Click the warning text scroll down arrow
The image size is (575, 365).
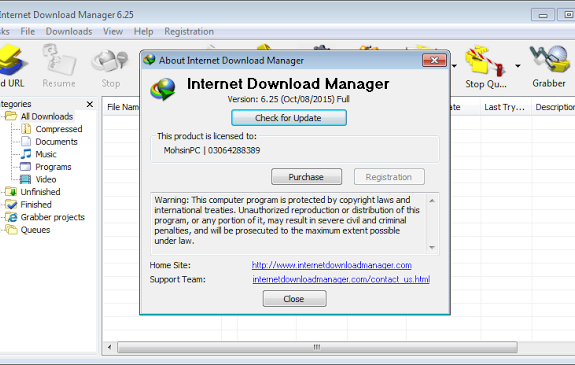tap(432, 247)
